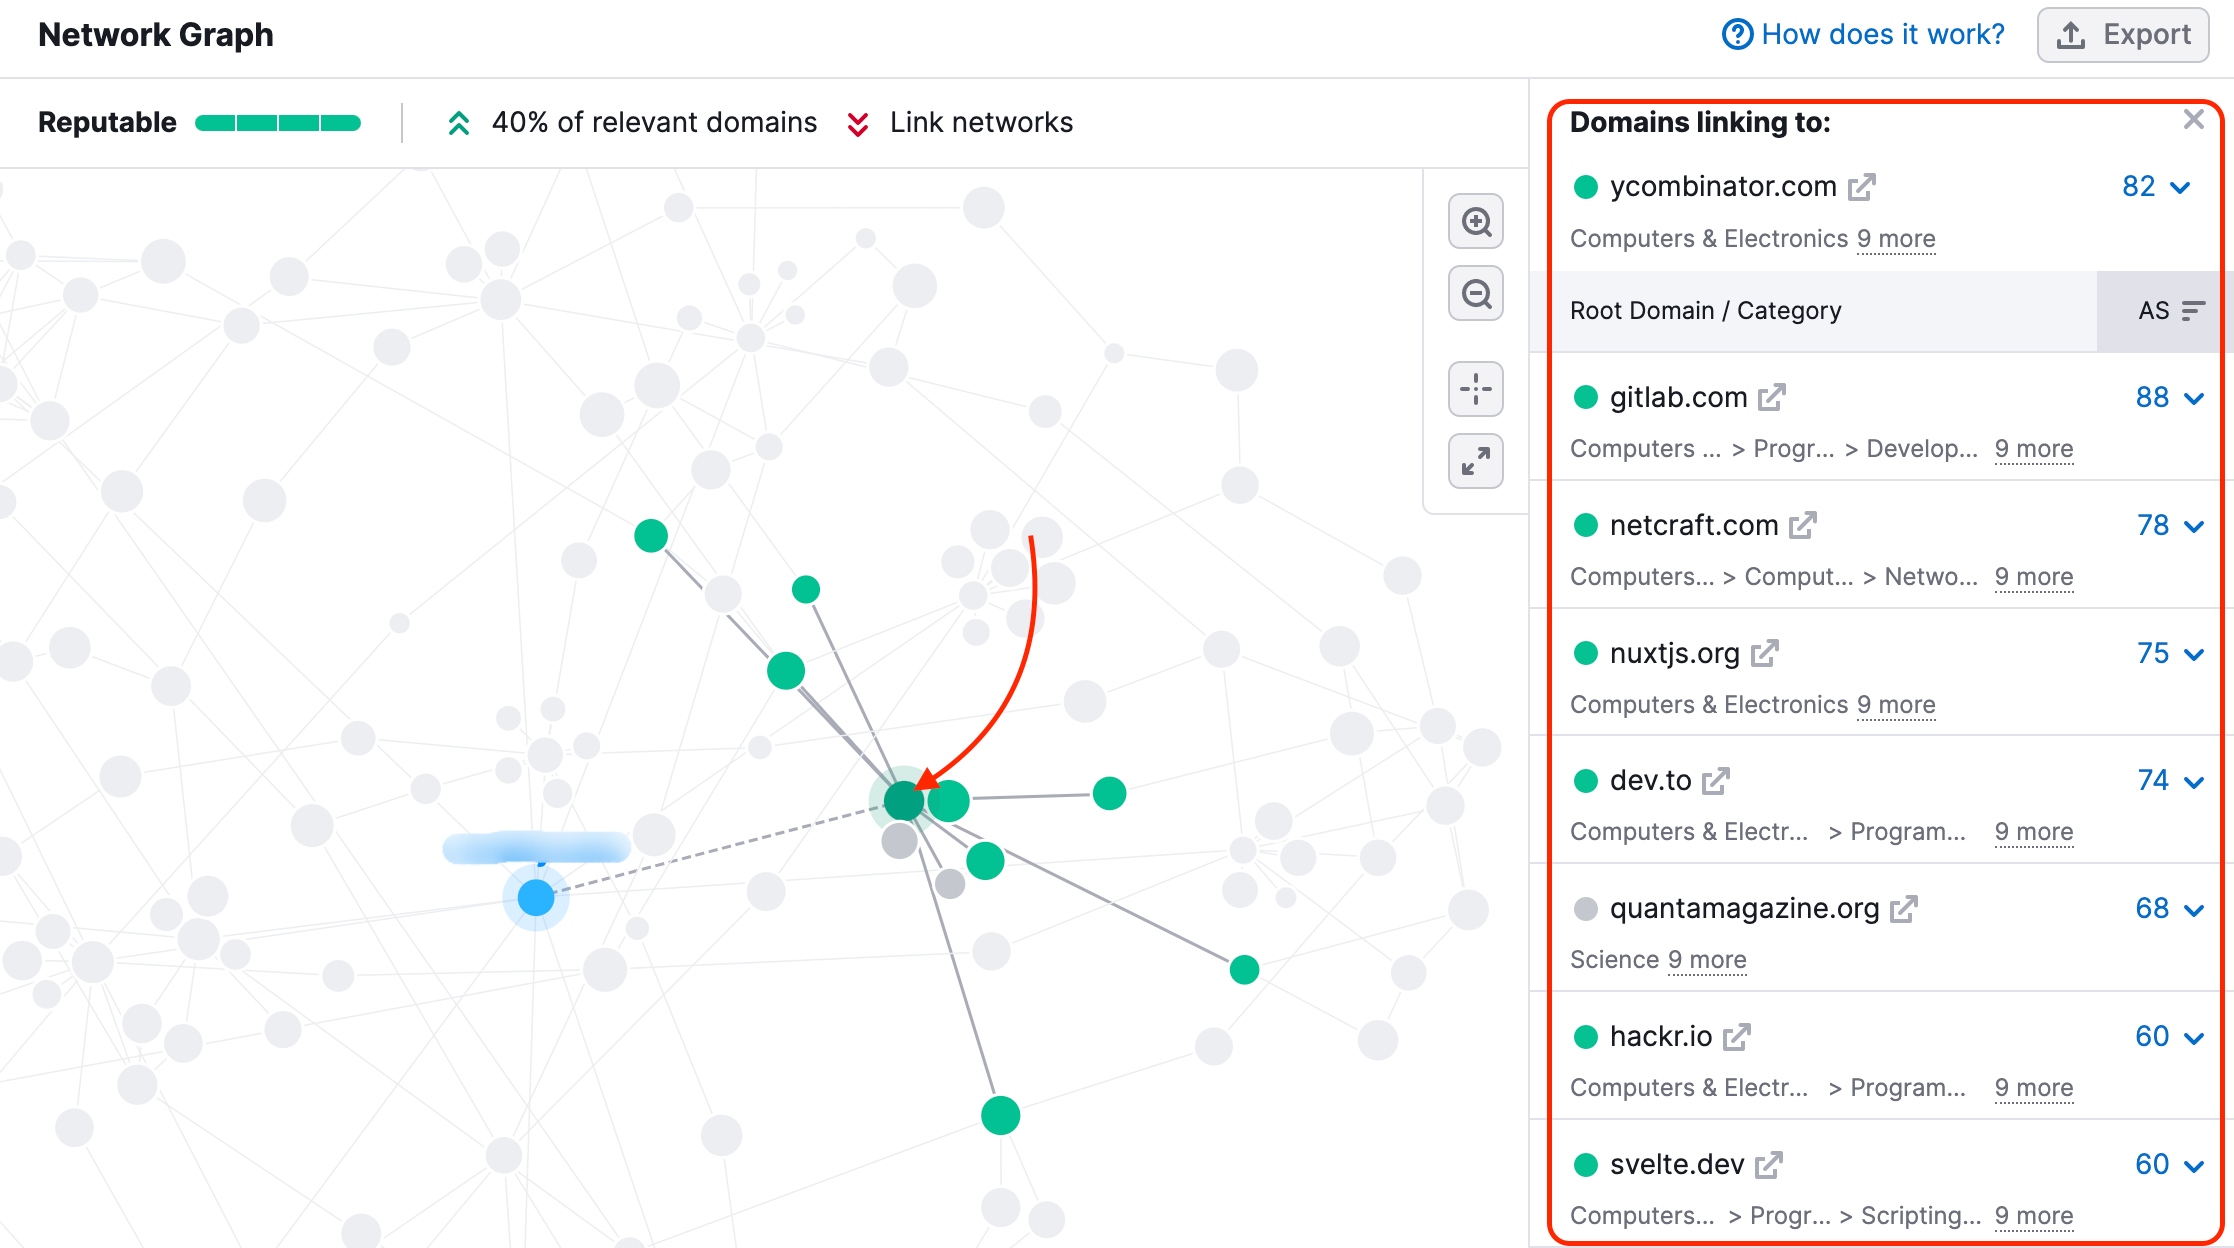Open quantamagazine.org external link icon
This screenshot has width=2234, height=1248.
(x=1904, y=909)
